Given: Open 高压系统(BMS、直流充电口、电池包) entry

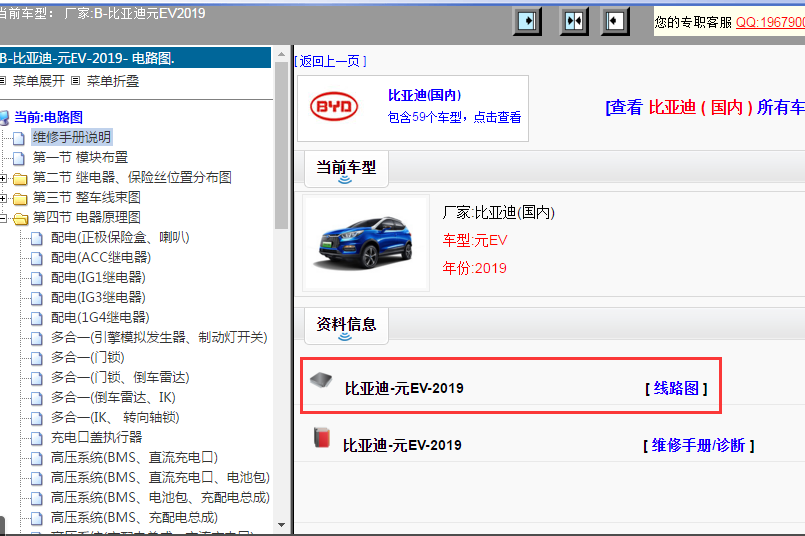Looking at the screenshot, I should point(160,477).
